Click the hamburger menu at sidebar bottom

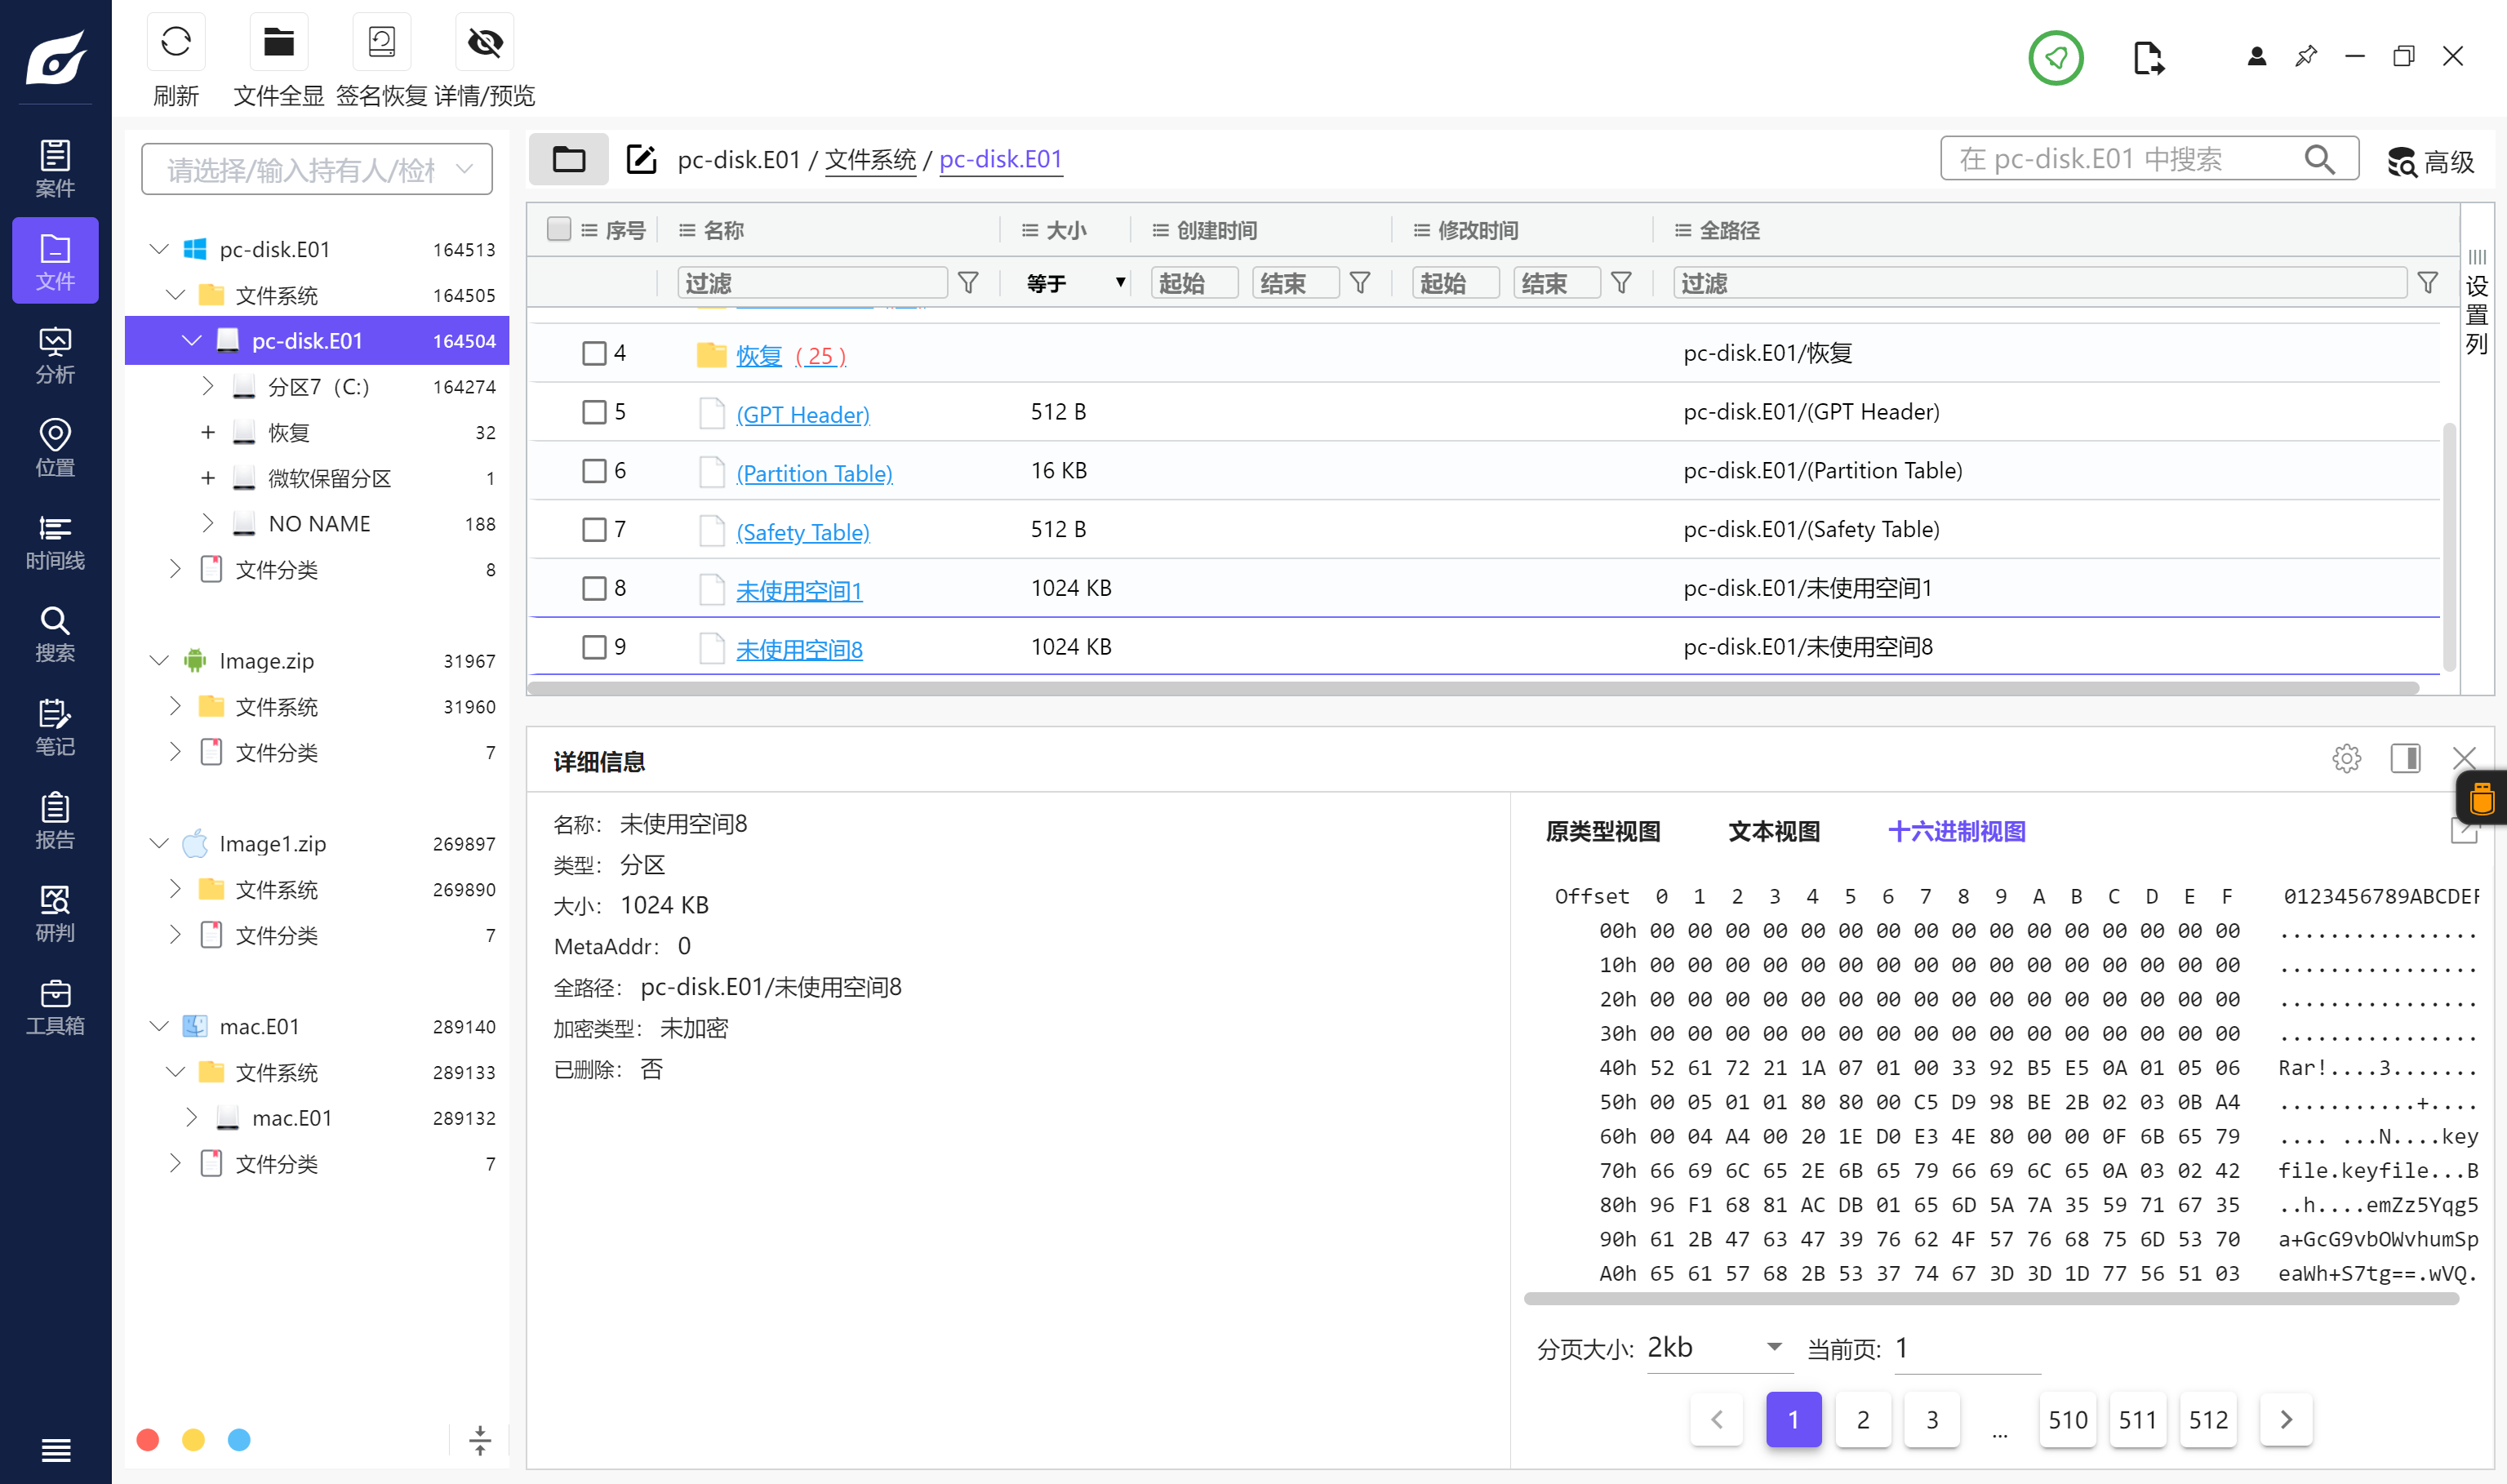tap(56, 1449)
